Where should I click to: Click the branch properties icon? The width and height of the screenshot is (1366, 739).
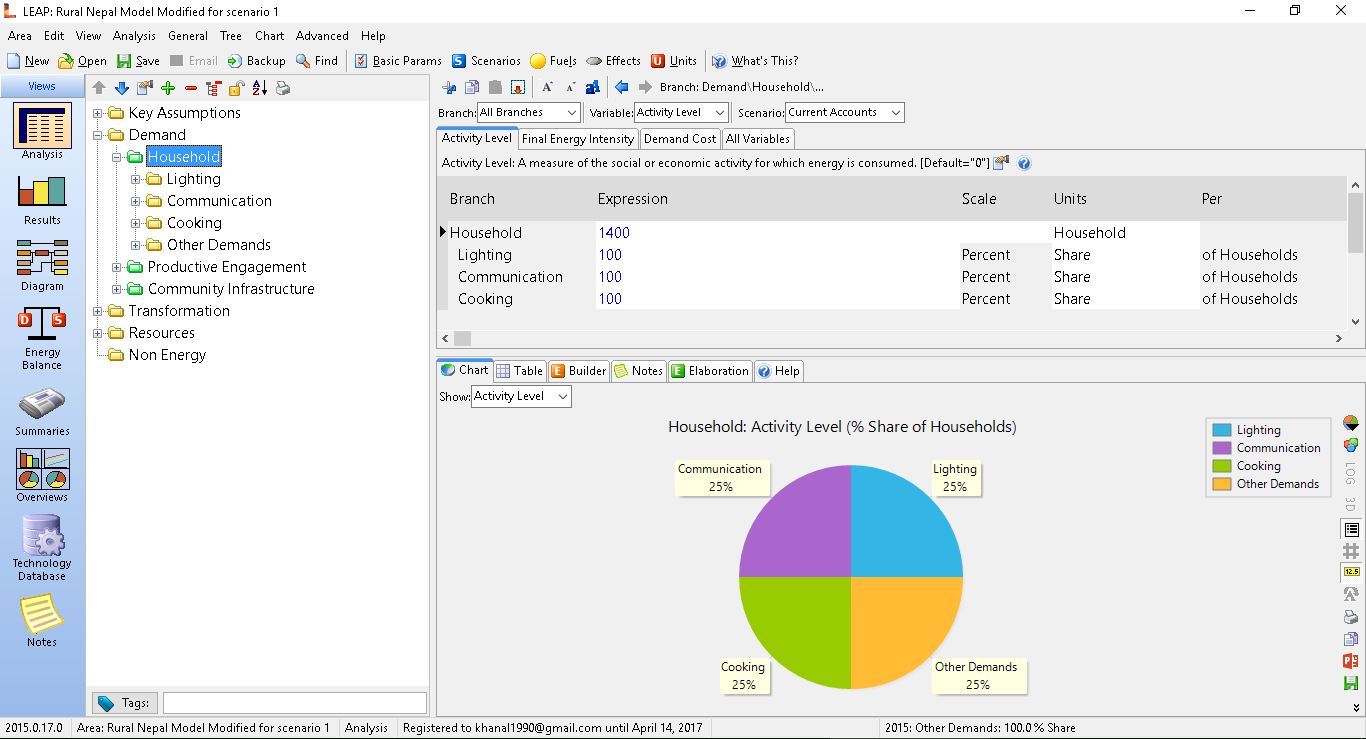coord(145,88)
